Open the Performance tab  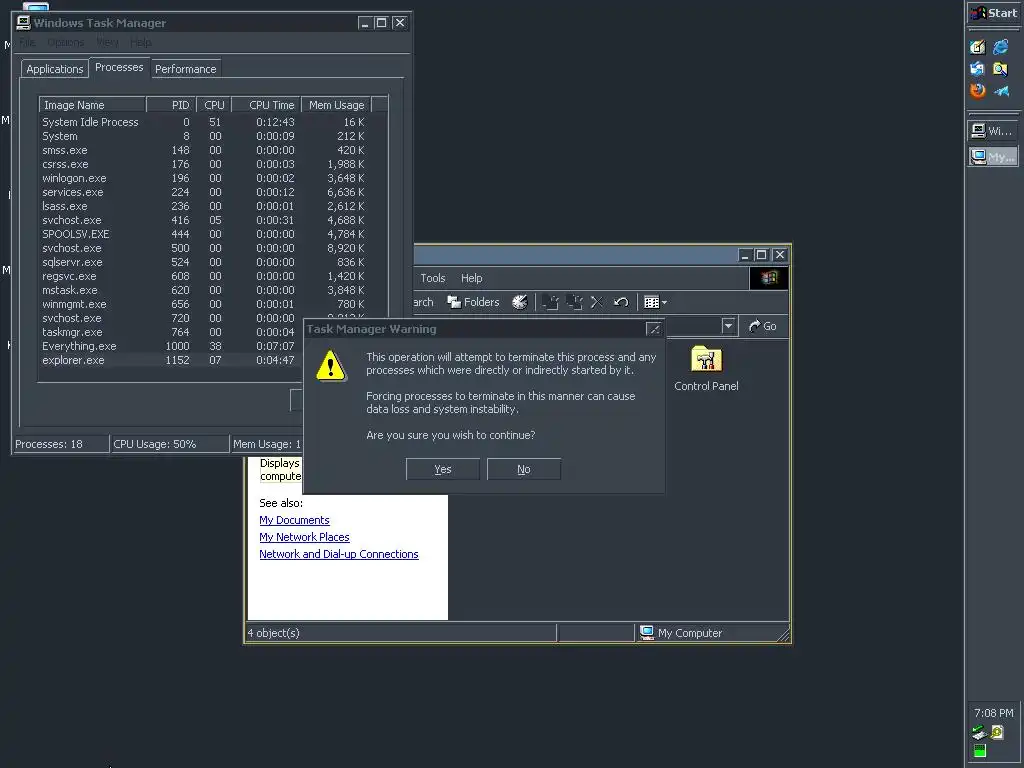click(x=185, y=69)
